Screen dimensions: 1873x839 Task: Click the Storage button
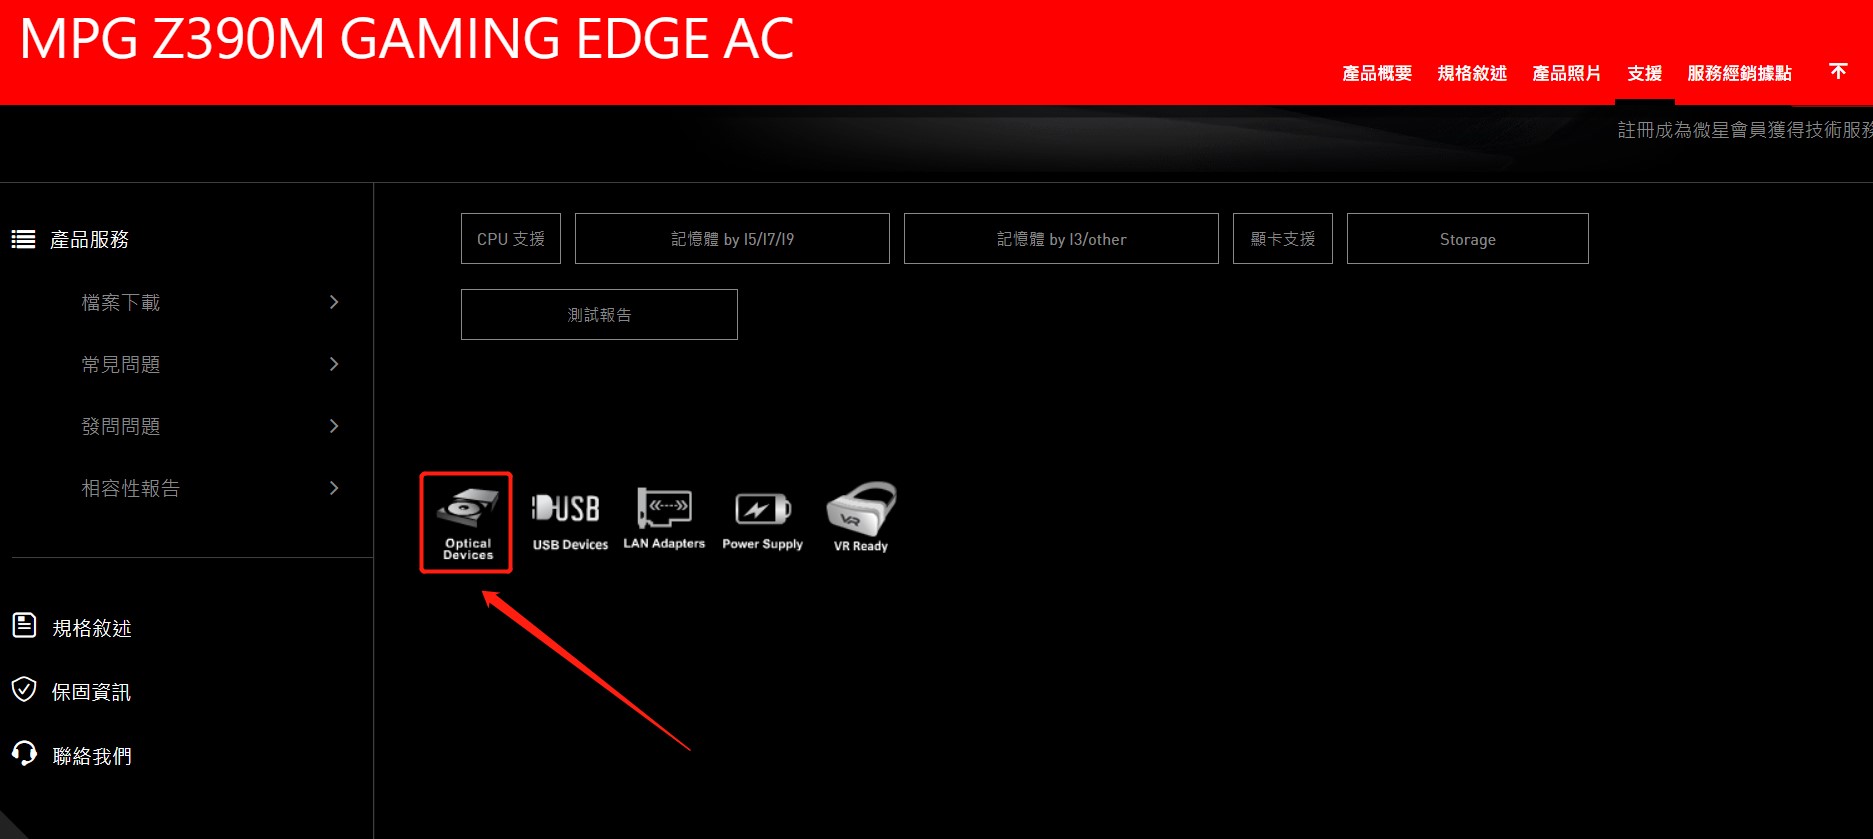pyautogui.click(x=1467, y=239)
